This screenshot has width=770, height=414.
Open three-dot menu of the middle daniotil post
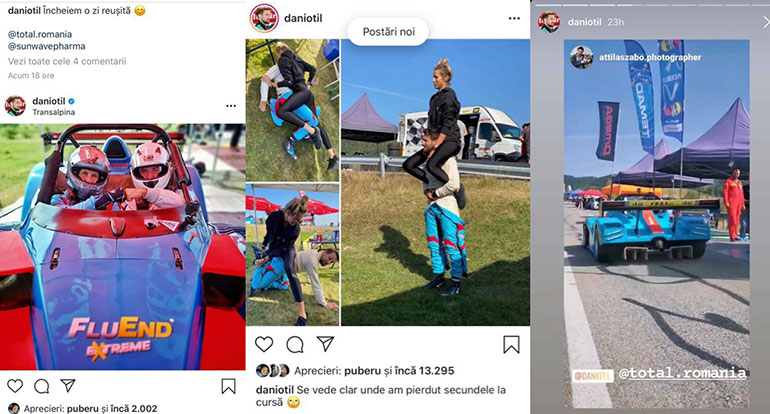click(514, 18)
